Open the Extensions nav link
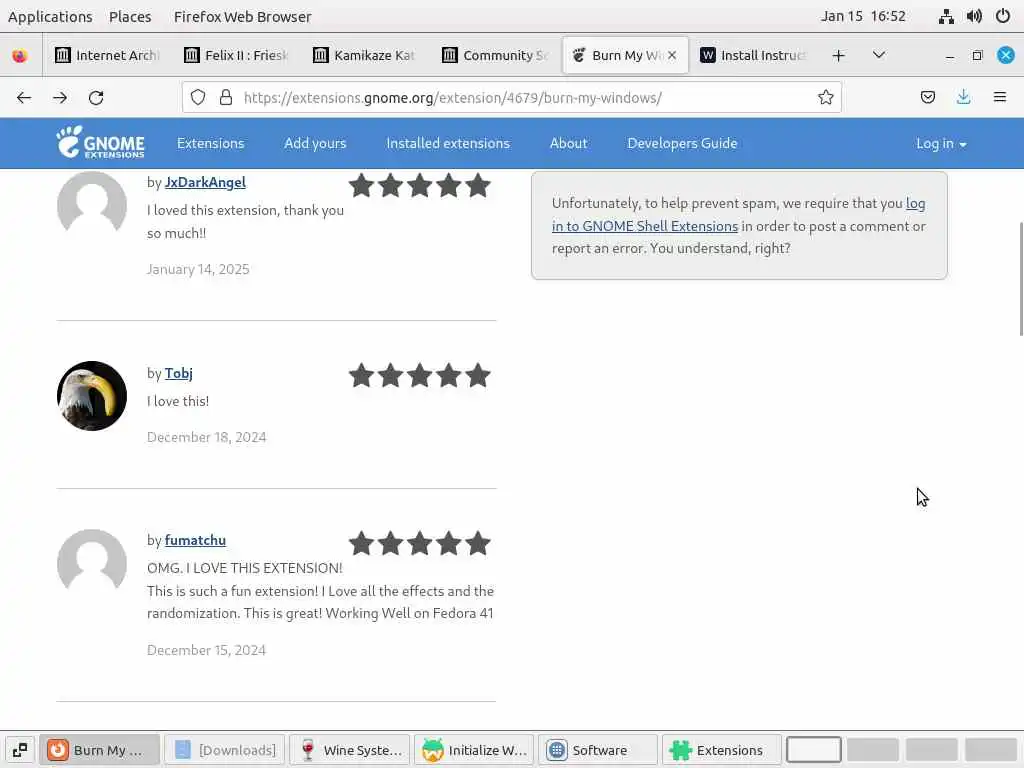 click(x=210, y=143)
